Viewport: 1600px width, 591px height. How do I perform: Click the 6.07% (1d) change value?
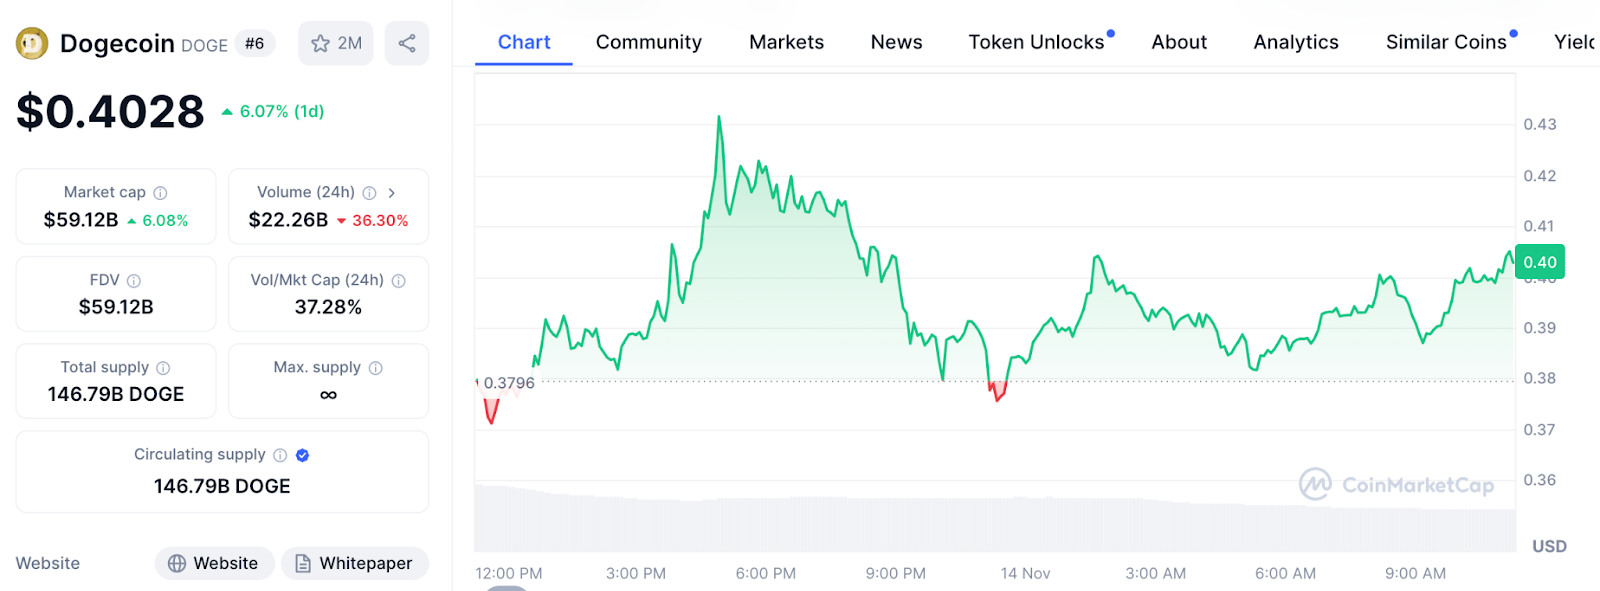pyautogui.click(x=273, y=112)
